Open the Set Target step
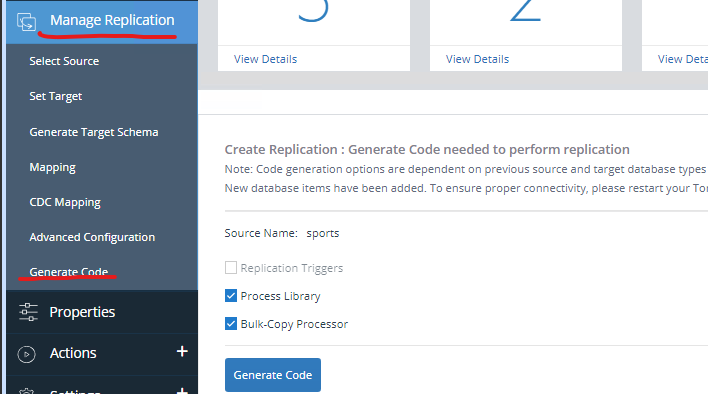The width and height of the screenshot is (708, 394). tap(56, 96)
